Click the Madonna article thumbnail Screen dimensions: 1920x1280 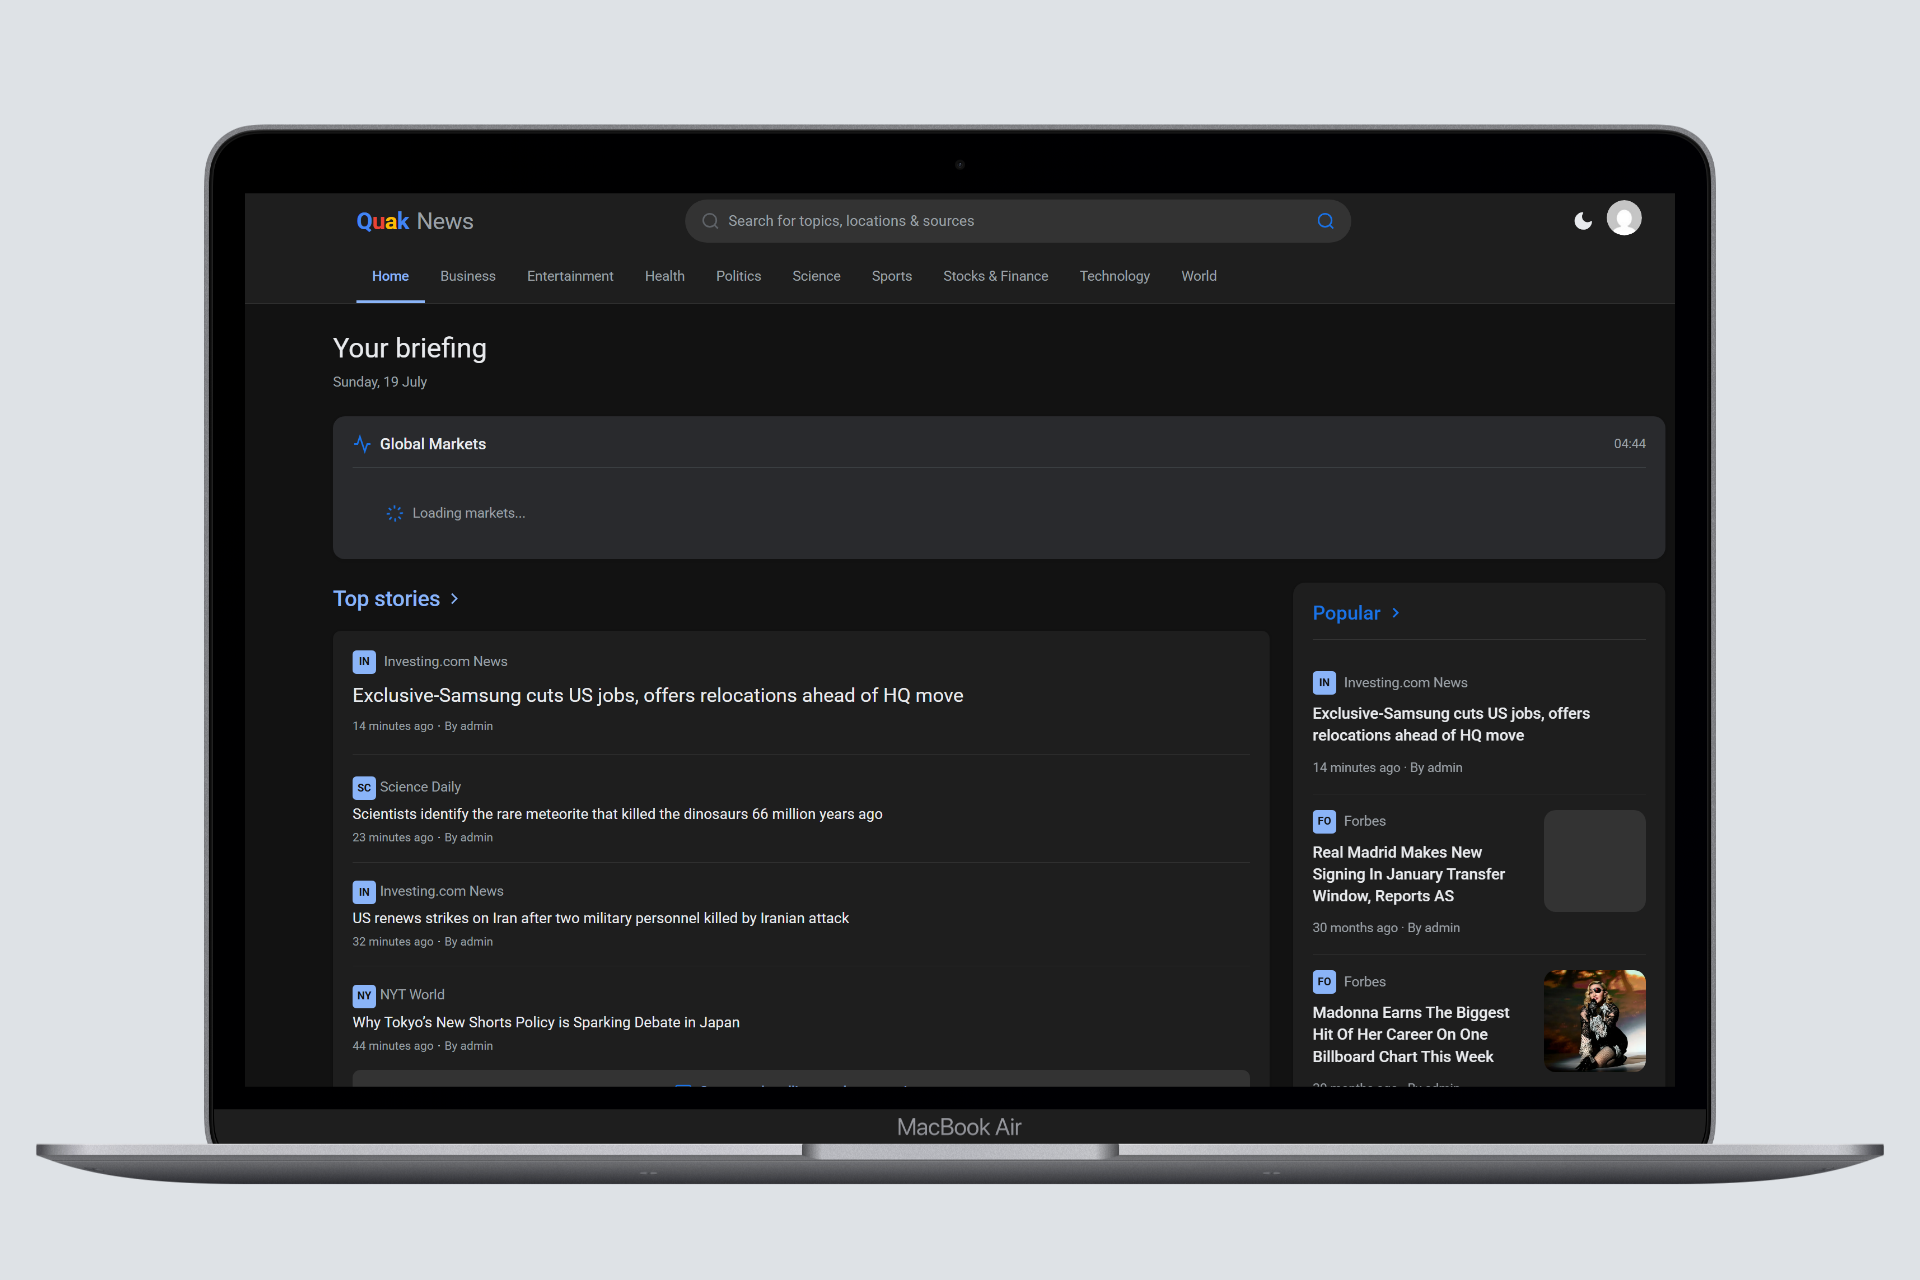coord(1594,1021)
